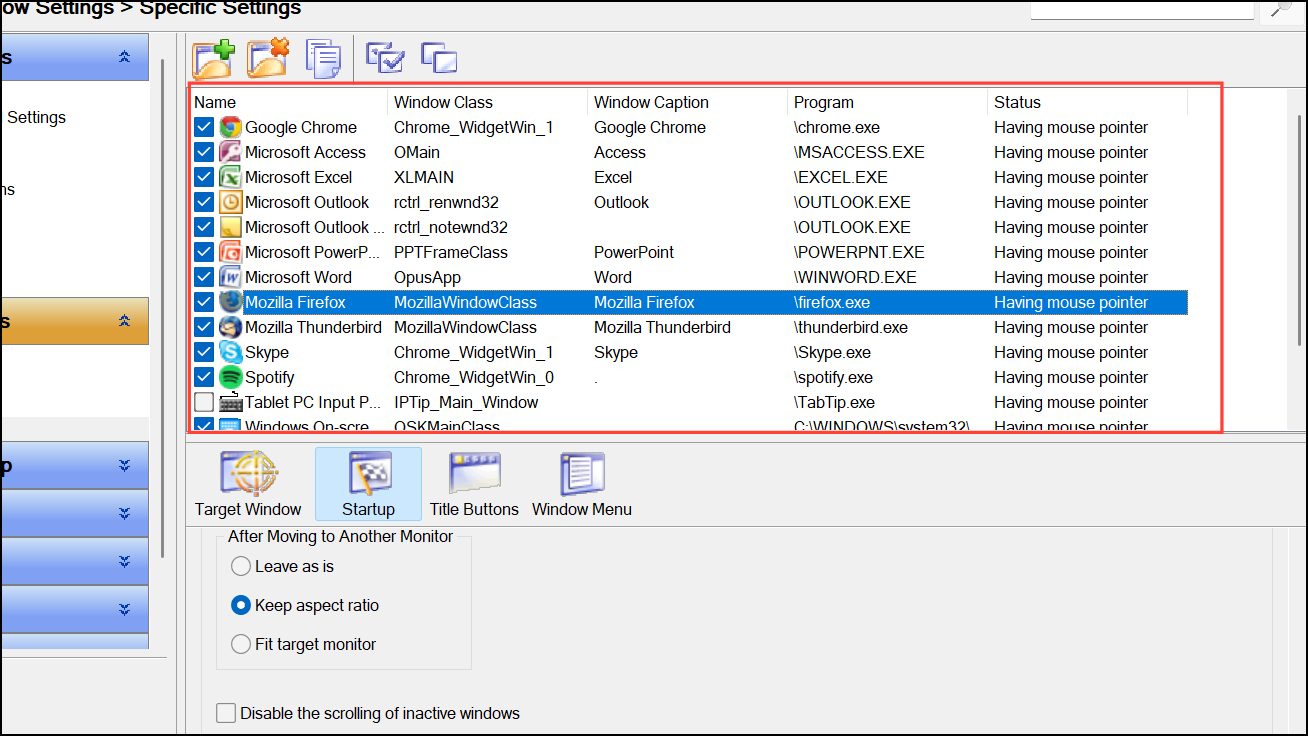The width and height of the screenshot is (1308, 736).
Task: Click the keyboard icon for Tablet PC Input
Action: [x=230, y=402]
